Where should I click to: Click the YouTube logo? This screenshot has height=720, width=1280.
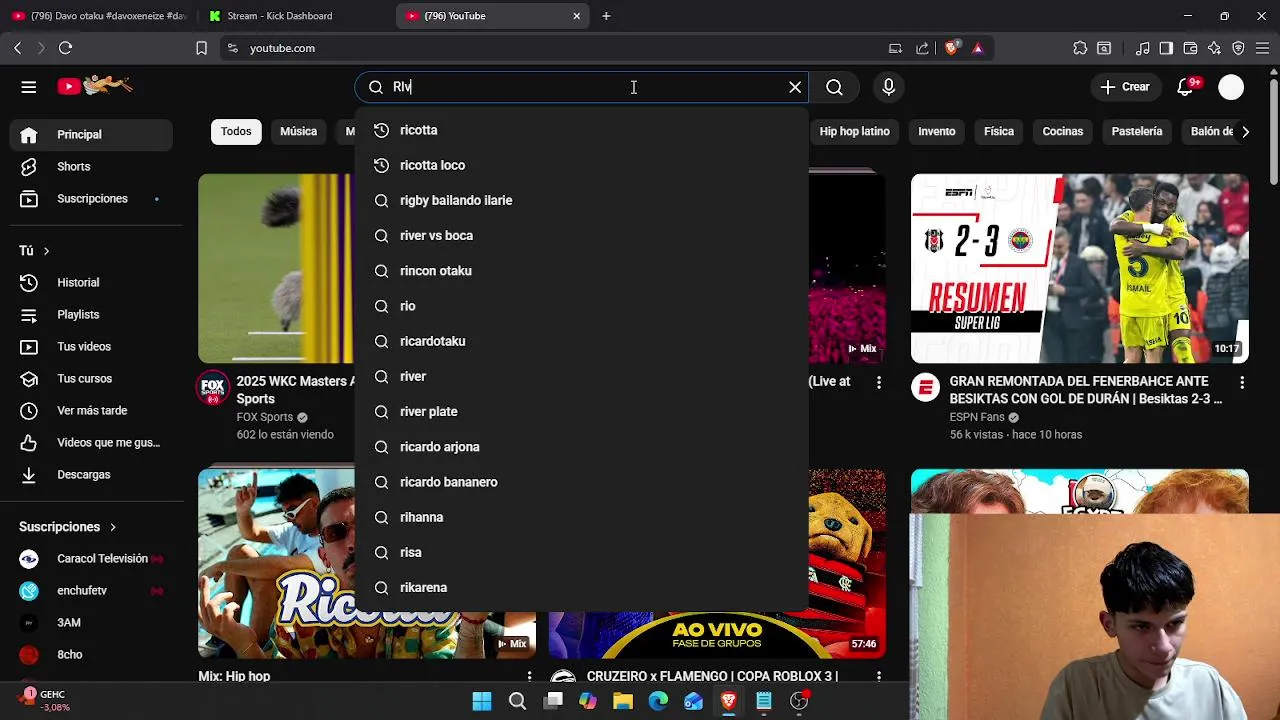coord(94,86)
